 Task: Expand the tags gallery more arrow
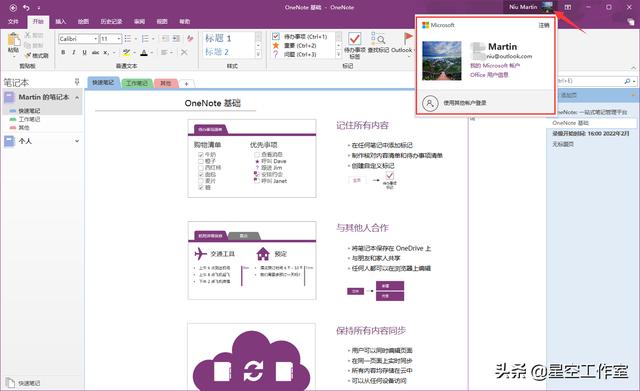tap(338, 54)
